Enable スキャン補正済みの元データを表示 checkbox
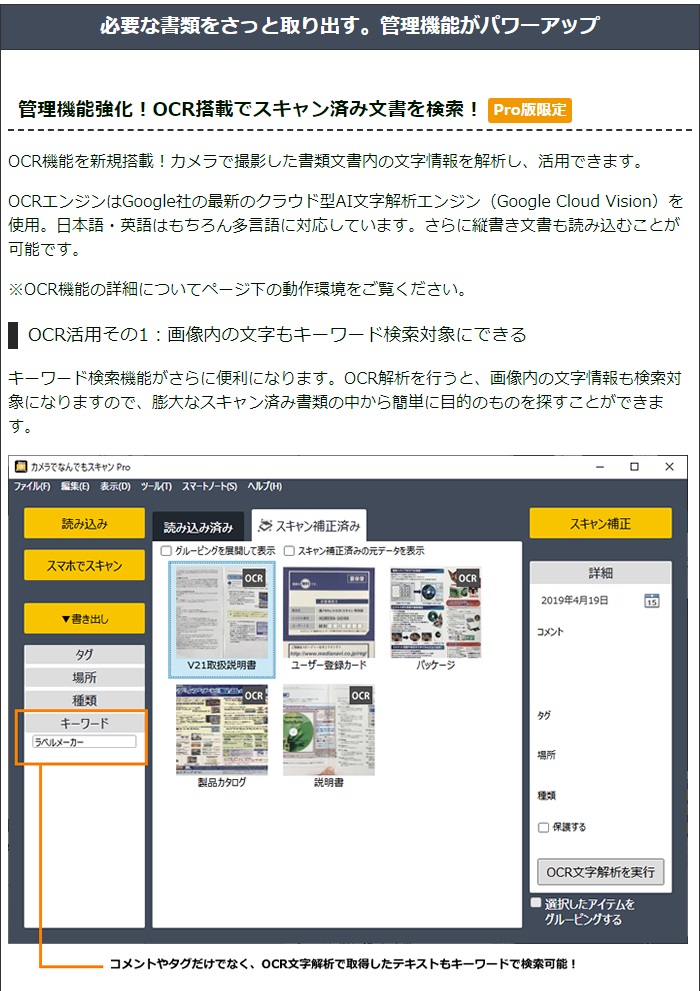The image size is (700, 991). (x=289, y=551)
